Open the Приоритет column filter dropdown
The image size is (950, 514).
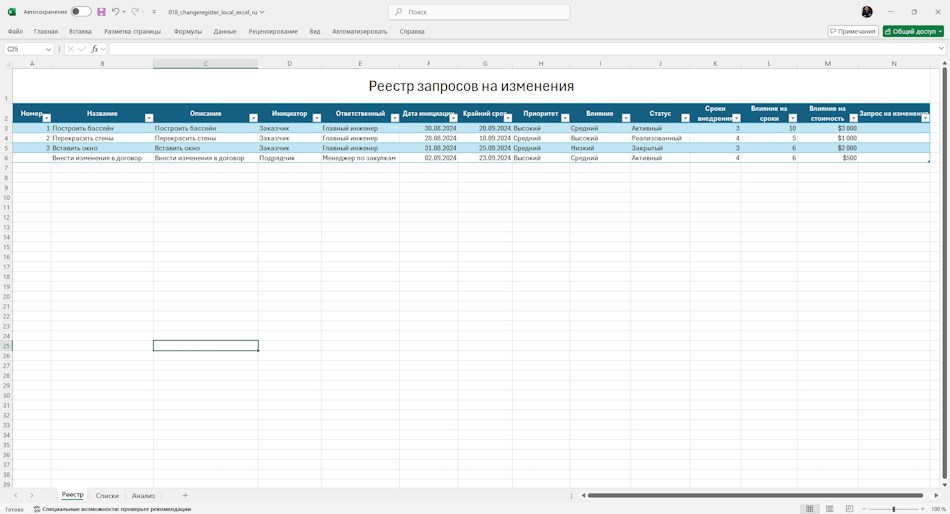click(x=565, y=118)
